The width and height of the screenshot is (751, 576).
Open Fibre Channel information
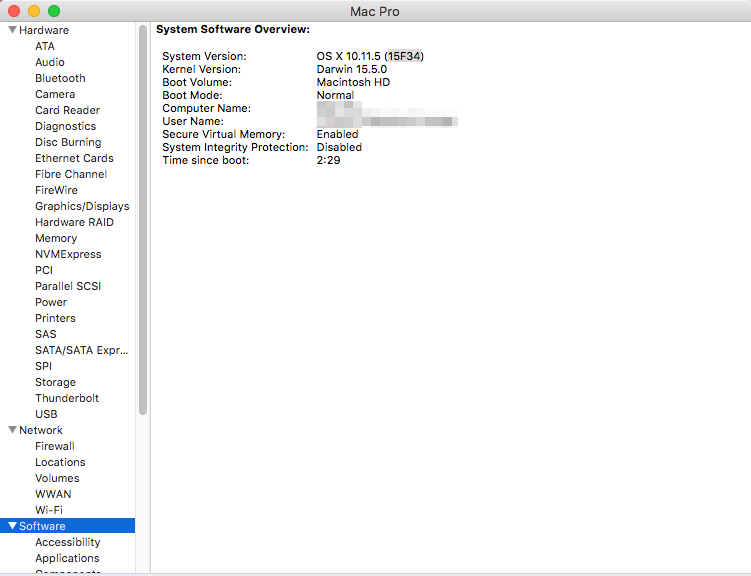pyautogui.click(x=71, y=174)
